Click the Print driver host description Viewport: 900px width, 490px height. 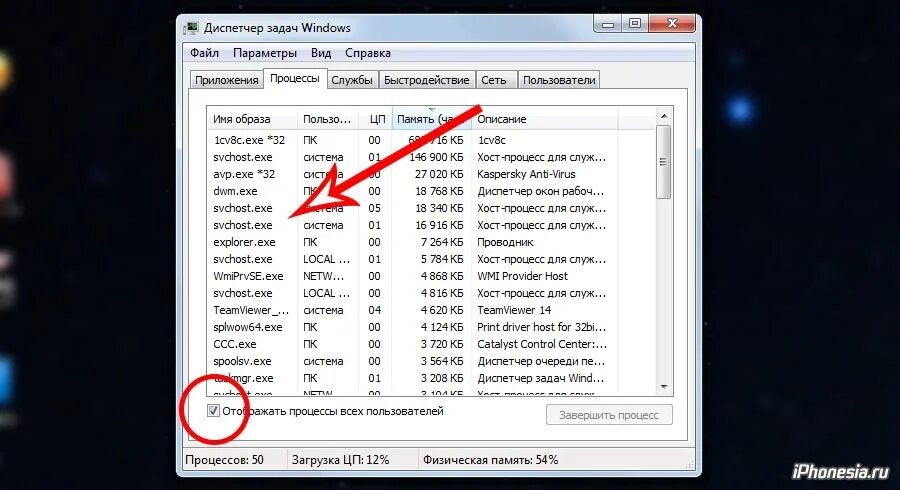[x=541, y=327]
